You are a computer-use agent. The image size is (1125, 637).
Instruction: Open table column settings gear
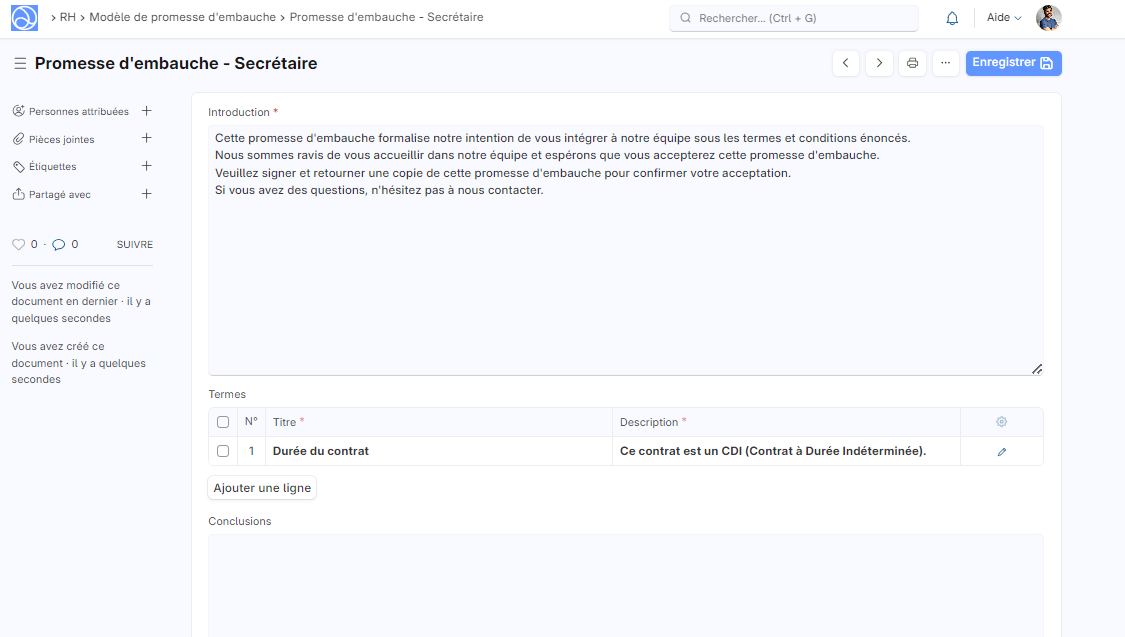[1001, 422]
